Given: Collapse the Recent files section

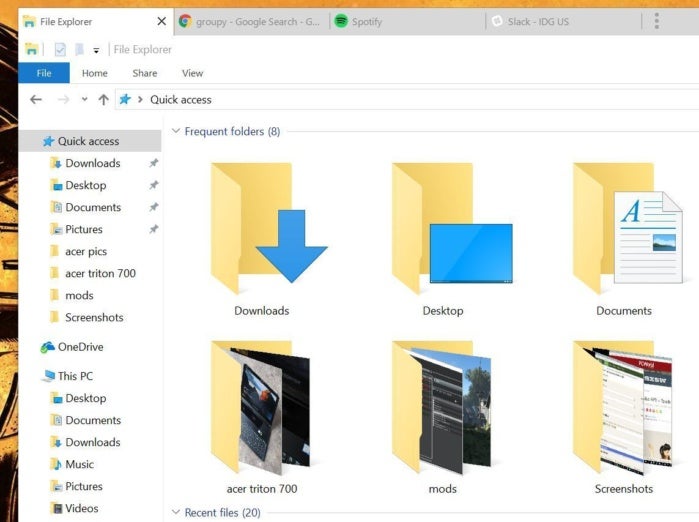Looking at the screenshot, I should pos(176,512).
